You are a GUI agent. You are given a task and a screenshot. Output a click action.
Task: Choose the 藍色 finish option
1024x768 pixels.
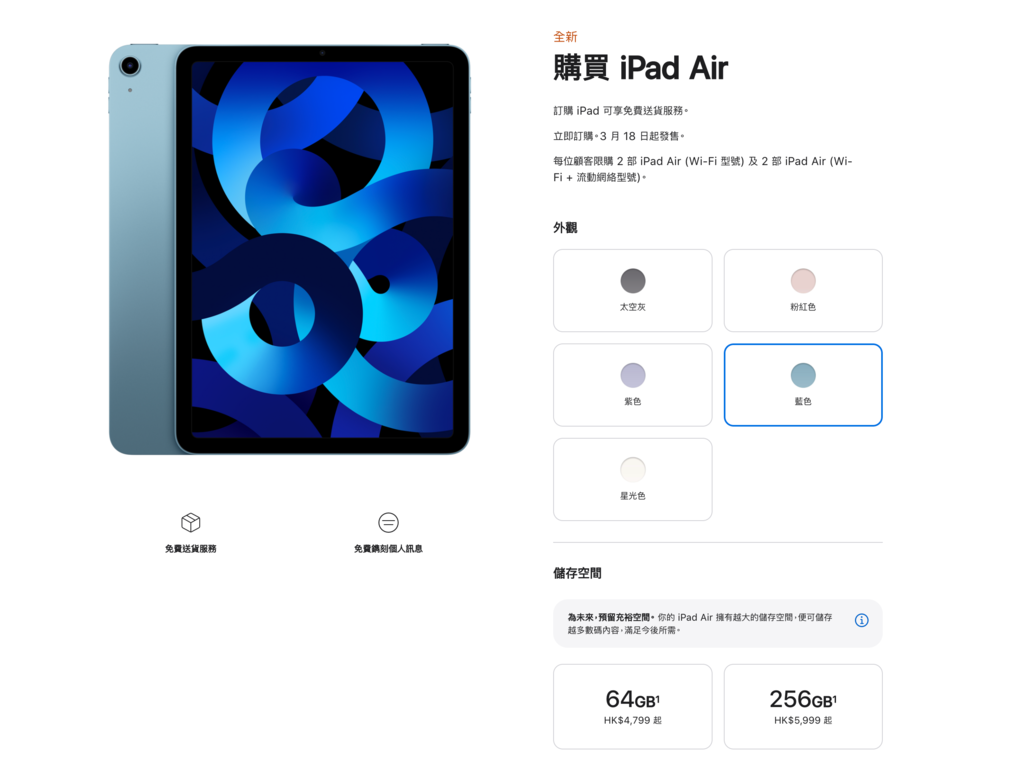tap(803, 385)
